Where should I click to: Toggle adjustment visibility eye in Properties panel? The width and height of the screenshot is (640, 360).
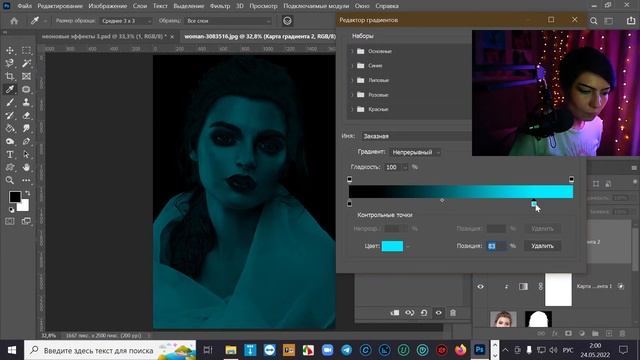pyautogui.click(x=438, y=313)
